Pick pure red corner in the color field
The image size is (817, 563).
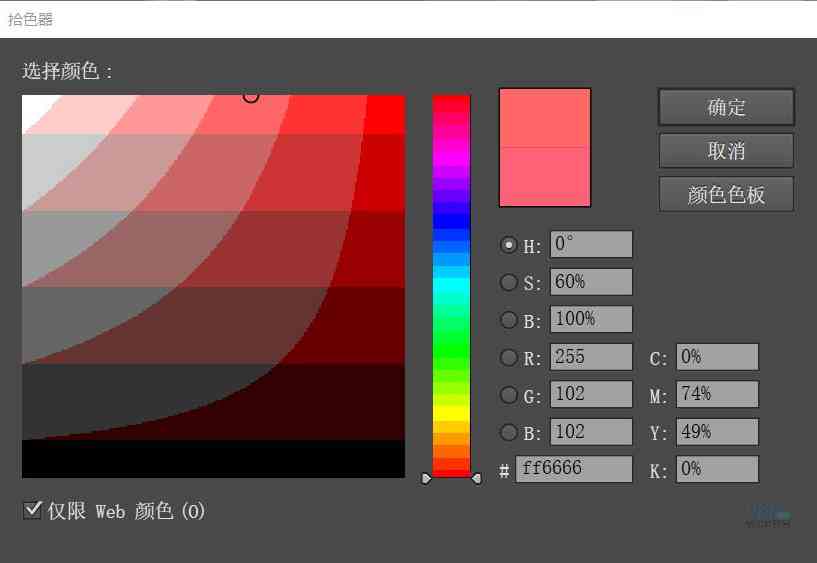(386, 114)
